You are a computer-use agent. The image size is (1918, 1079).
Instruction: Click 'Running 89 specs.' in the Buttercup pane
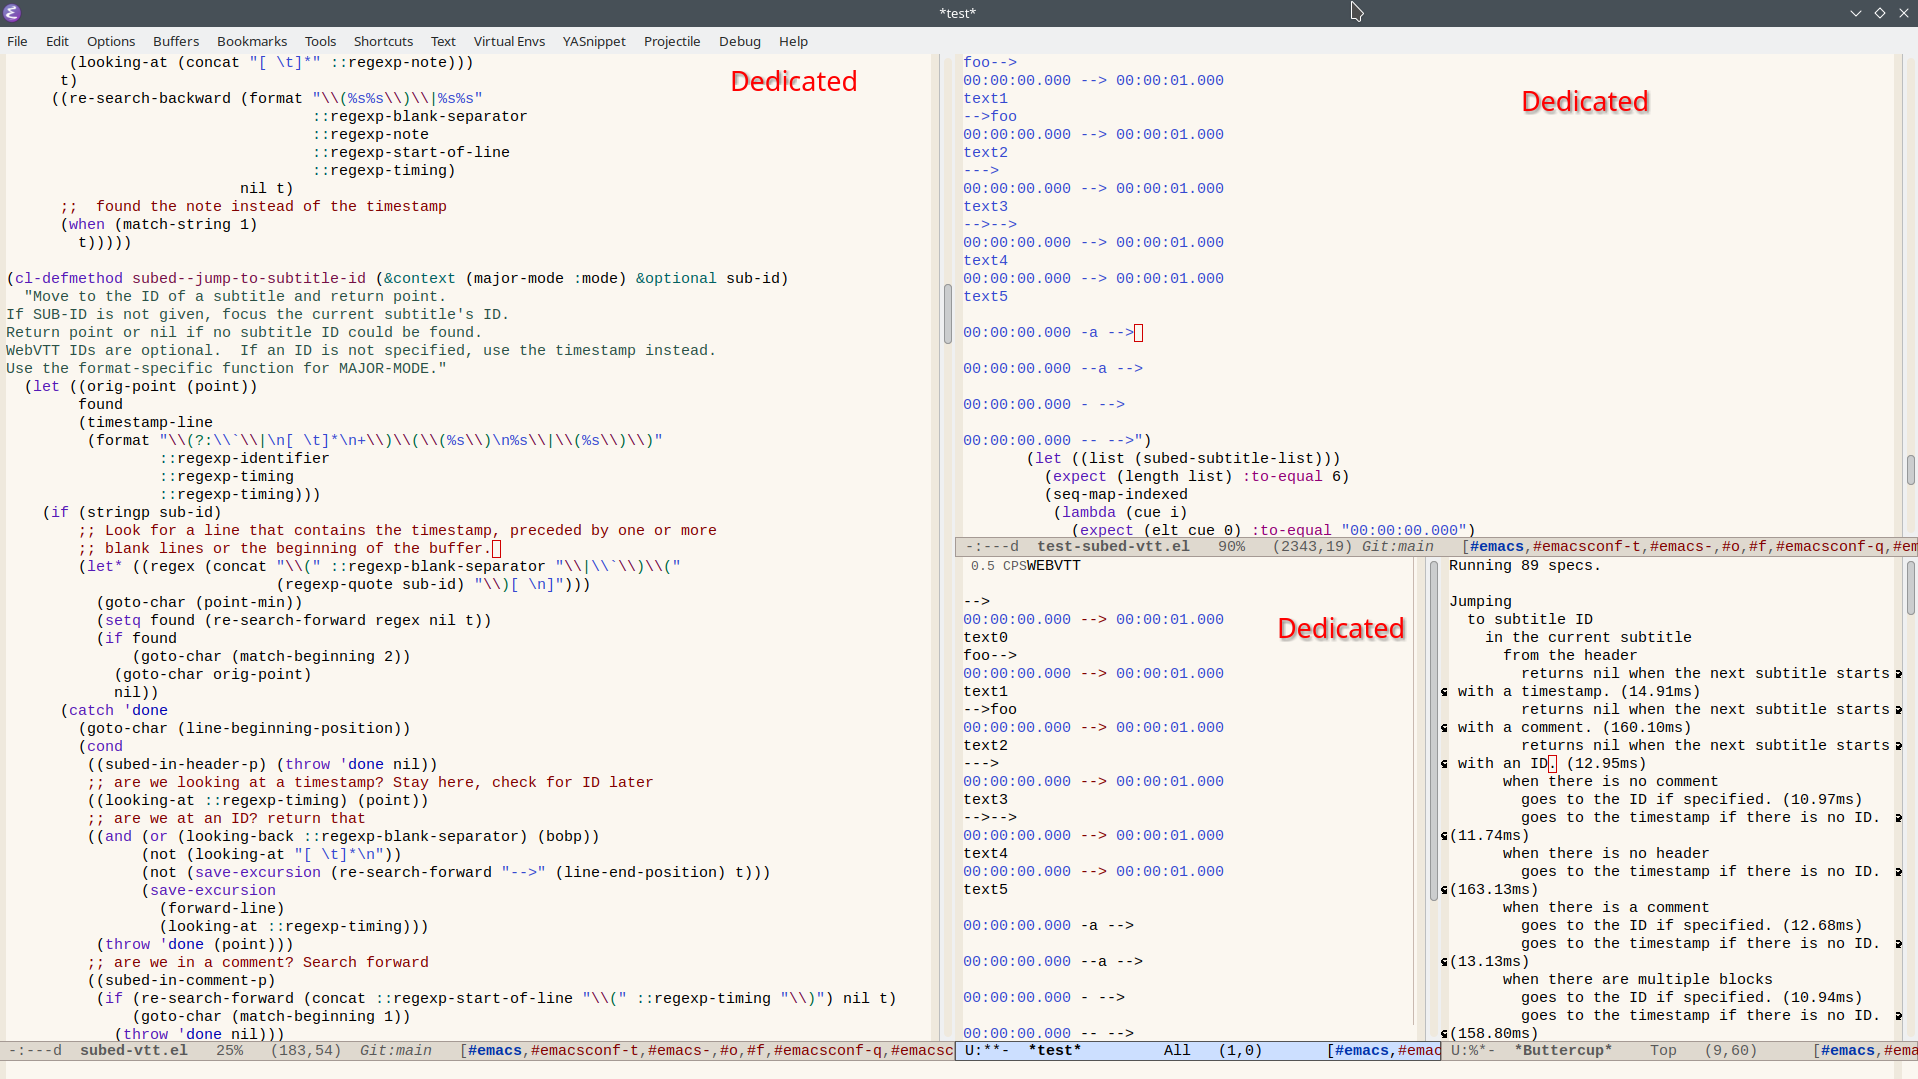(1525, 565)
